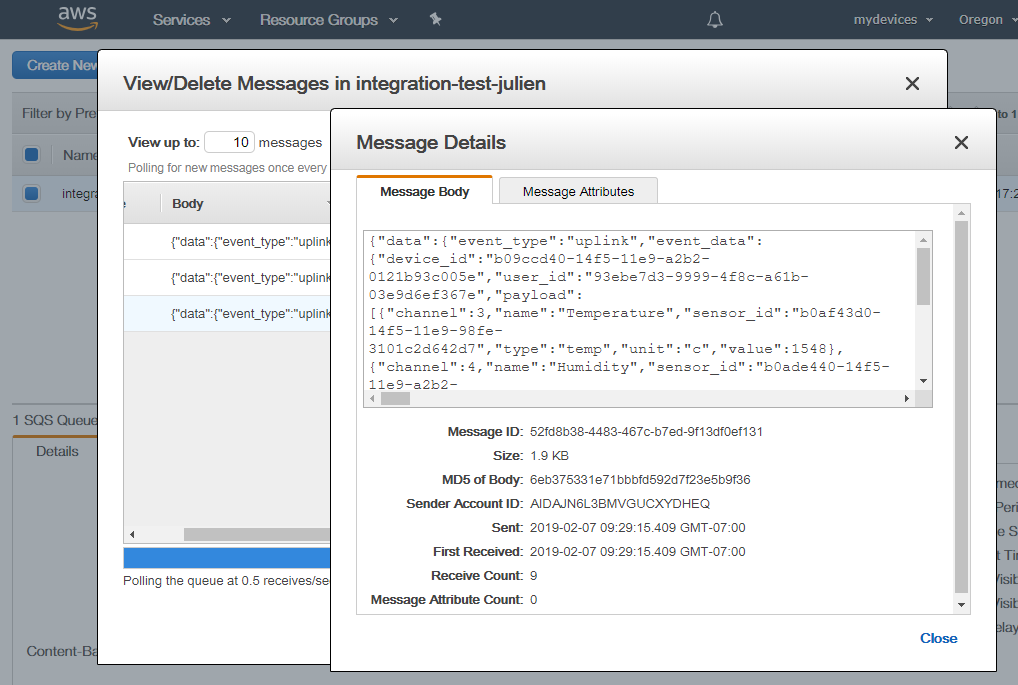Click the polling progress bar
The image size is (1018, 685).
coord(227,557)
